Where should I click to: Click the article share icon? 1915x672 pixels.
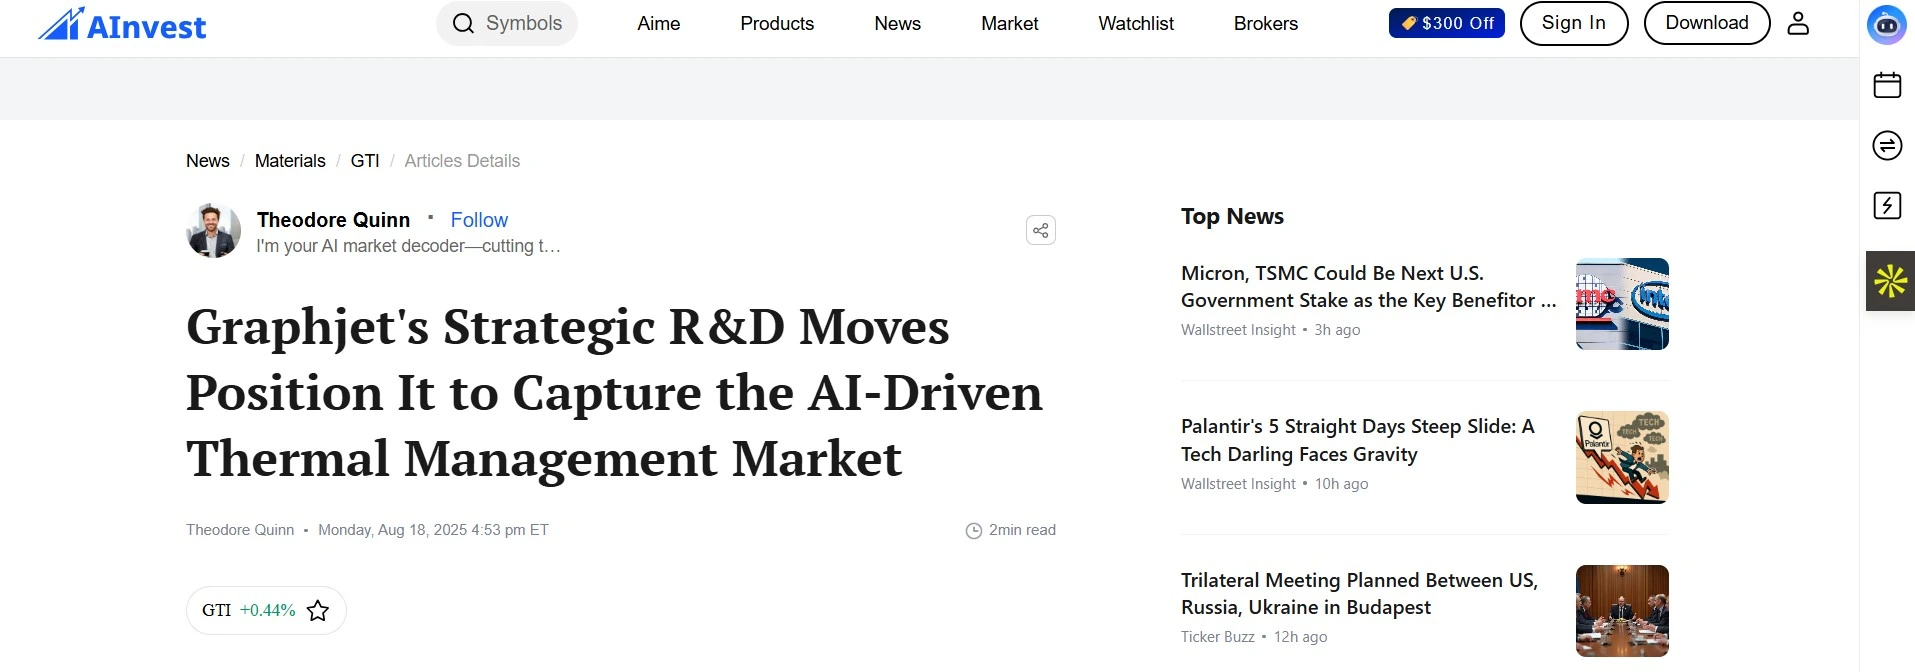pyautogui.click(x=1041, y=231)
